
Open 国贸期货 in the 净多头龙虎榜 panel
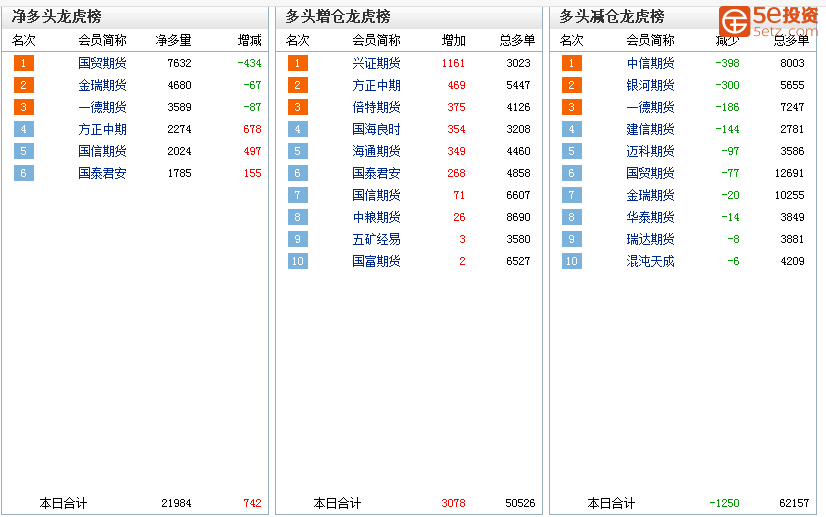[102, 63]
